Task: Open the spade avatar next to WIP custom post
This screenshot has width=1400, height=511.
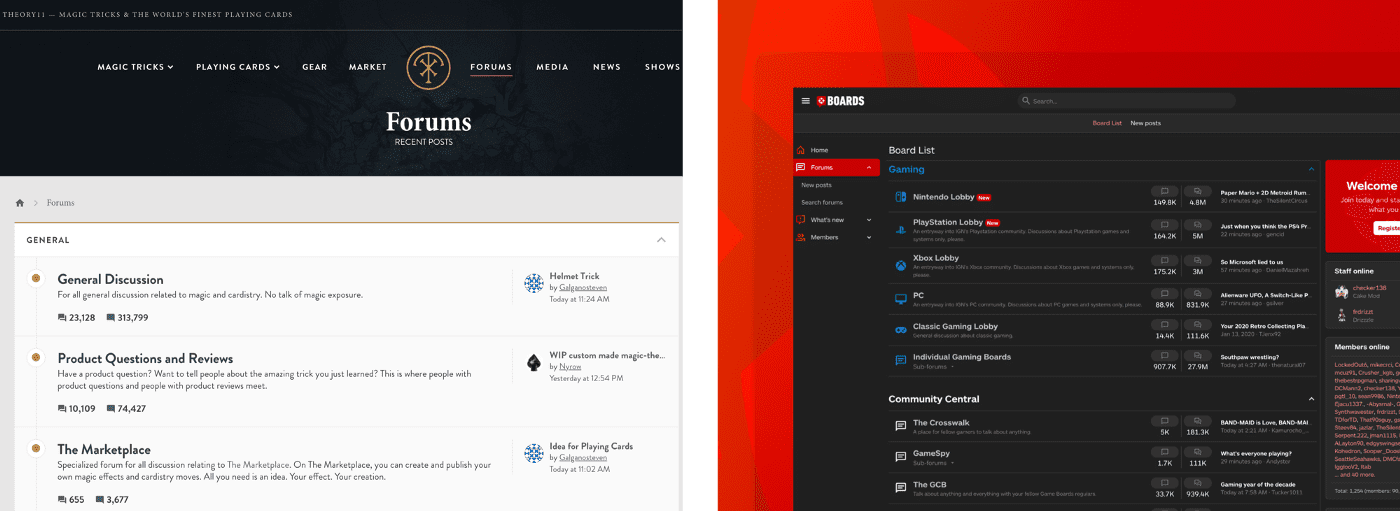Action: pyautogui.click(x=534, y=362)
